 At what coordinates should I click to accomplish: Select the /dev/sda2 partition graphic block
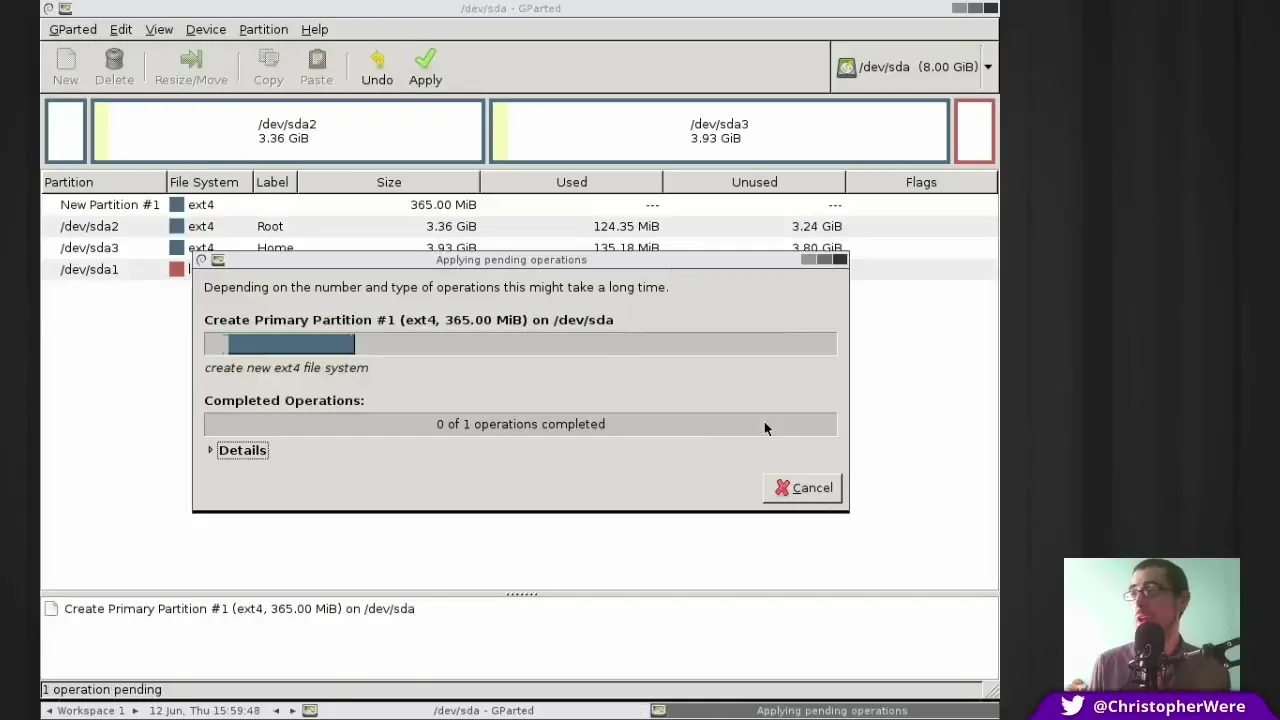288,131
